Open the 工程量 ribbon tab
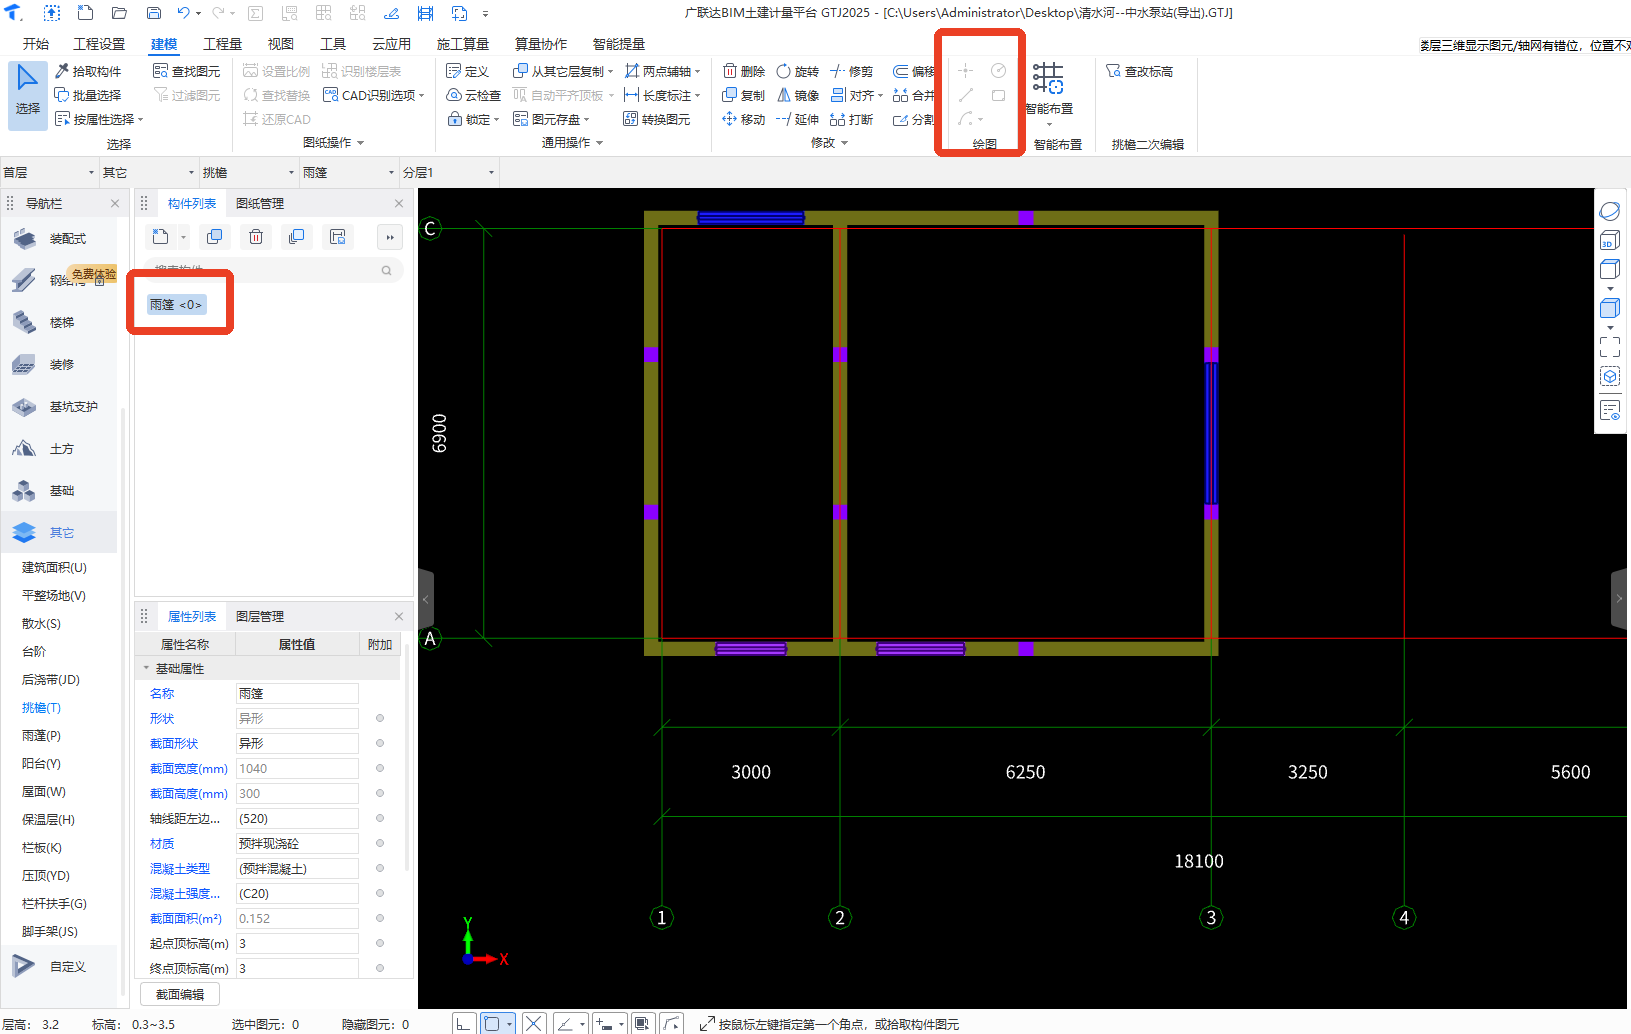The width and height of the screenshot is (1631, 1034). [223, 44]
